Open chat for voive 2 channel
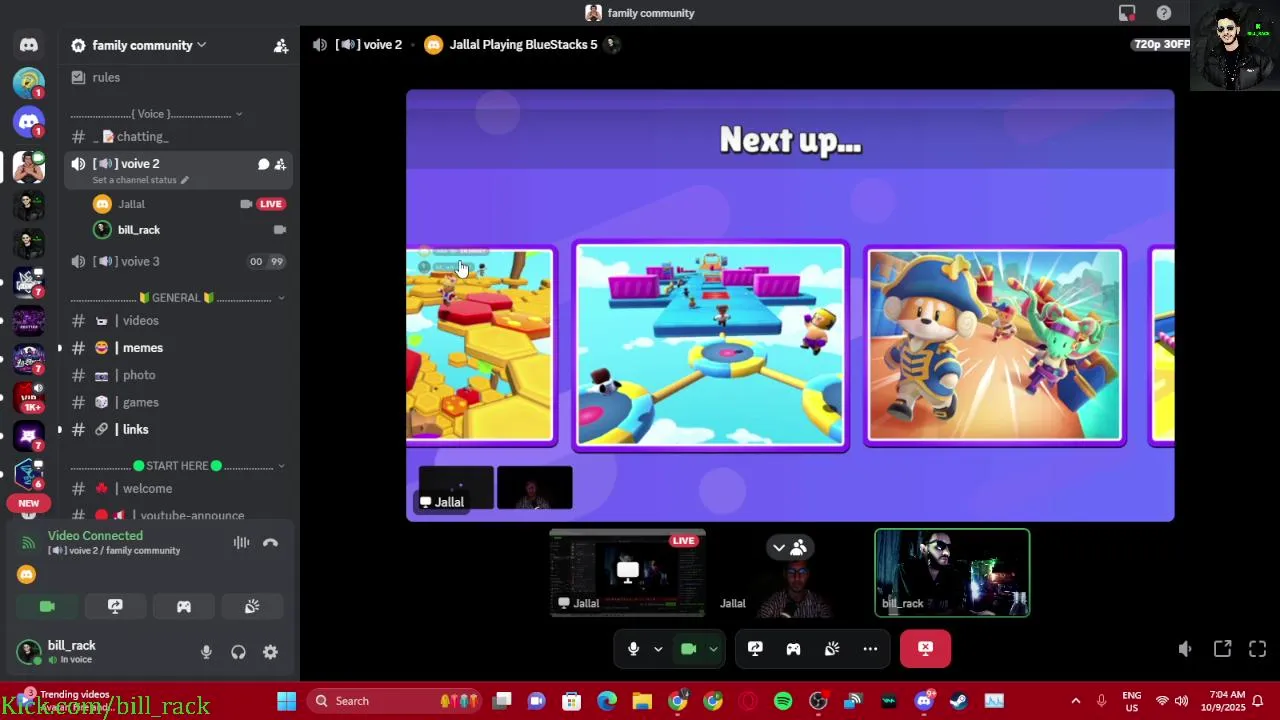Image resolution: width=1280 pixels, height=720 pixels. [x=263, y=164]
